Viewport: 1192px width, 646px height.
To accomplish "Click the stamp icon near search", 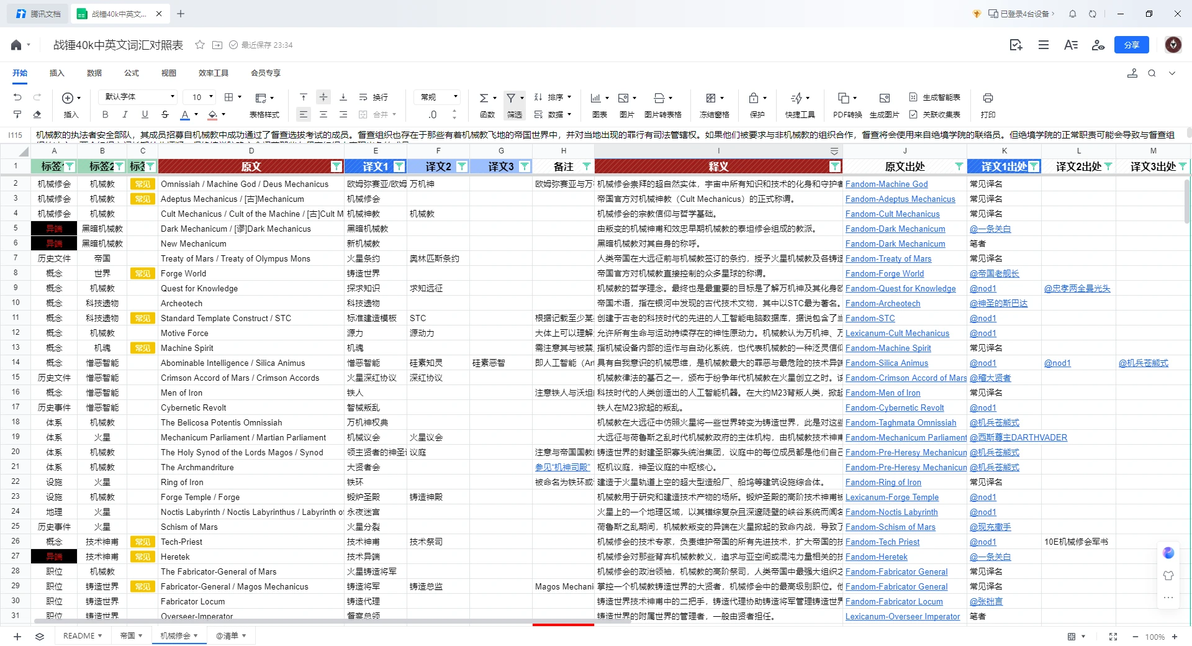I will click(1132, 73).
